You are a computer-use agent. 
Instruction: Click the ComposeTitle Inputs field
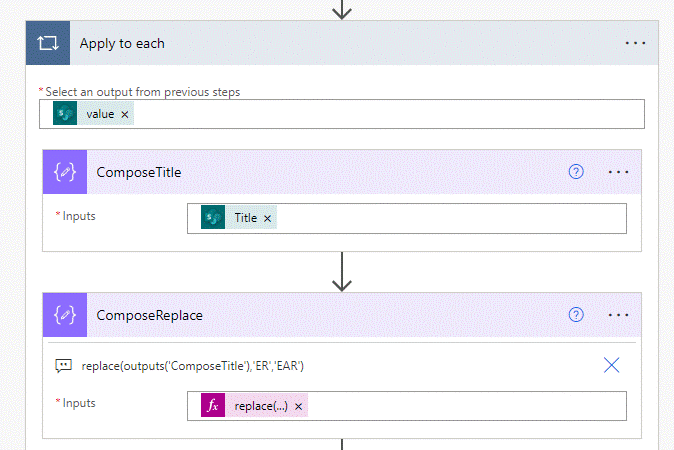tap(450, 218)
